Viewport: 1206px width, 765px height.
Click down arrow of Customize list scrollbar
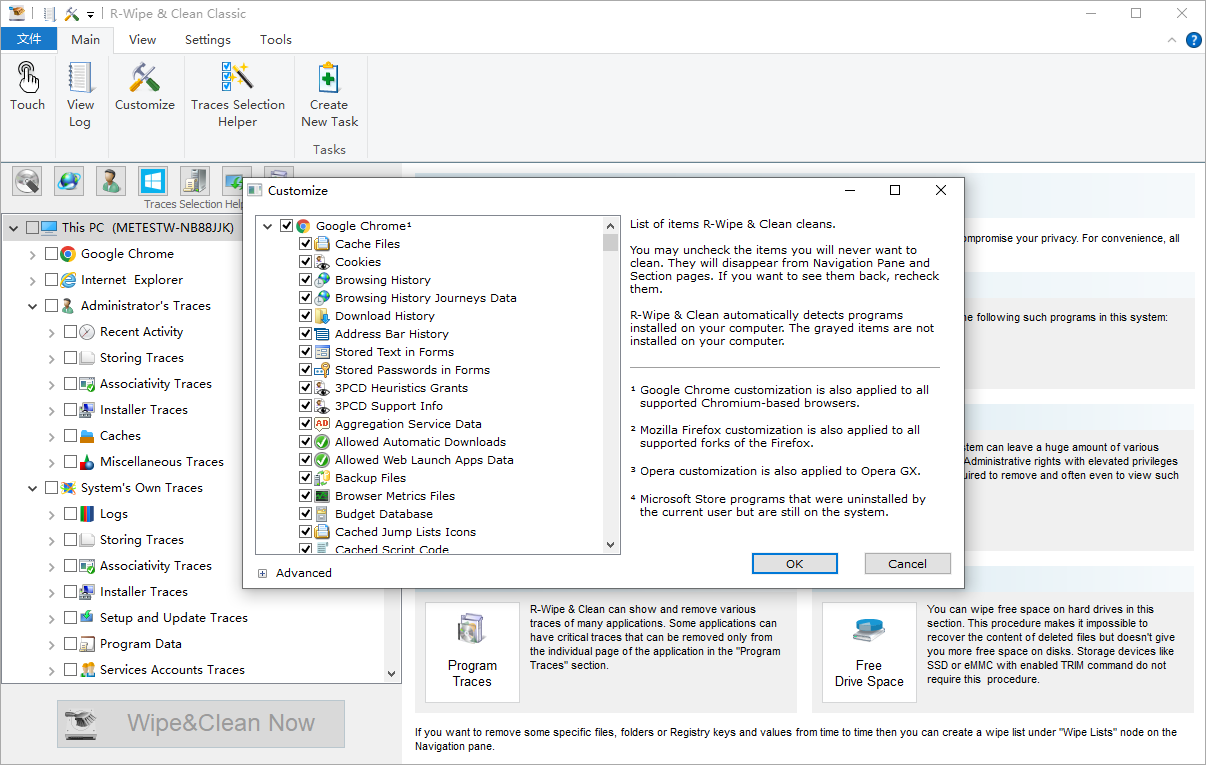coord(610,545)
